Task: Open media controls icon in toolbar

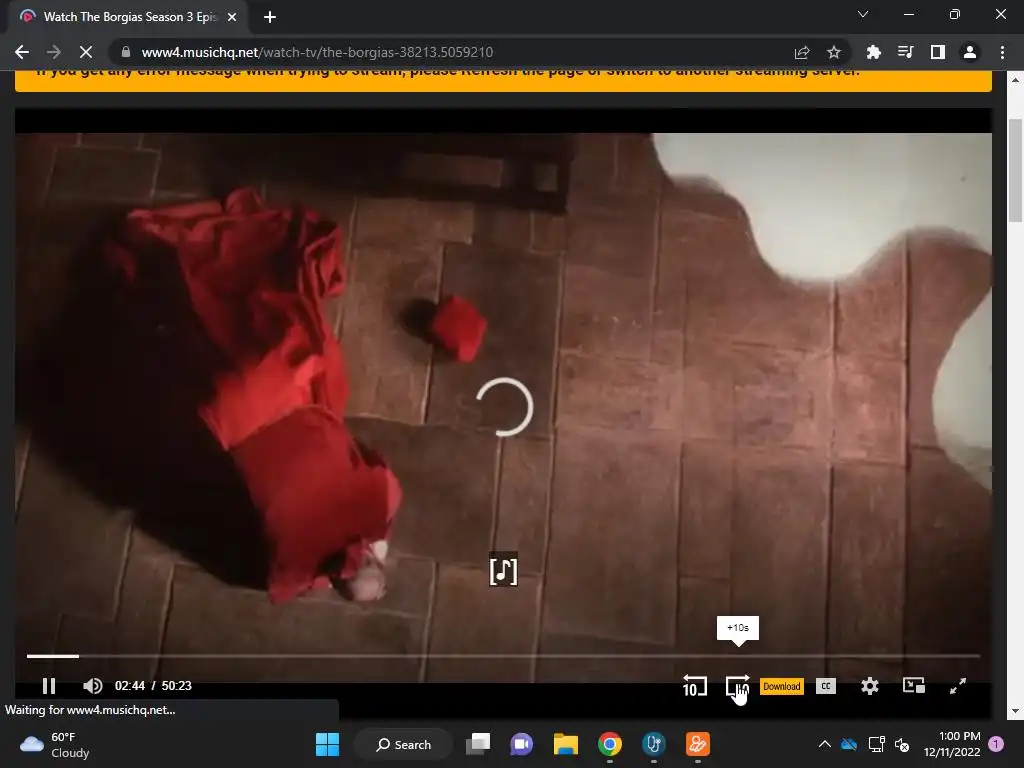Action: (x=905, y=52)
